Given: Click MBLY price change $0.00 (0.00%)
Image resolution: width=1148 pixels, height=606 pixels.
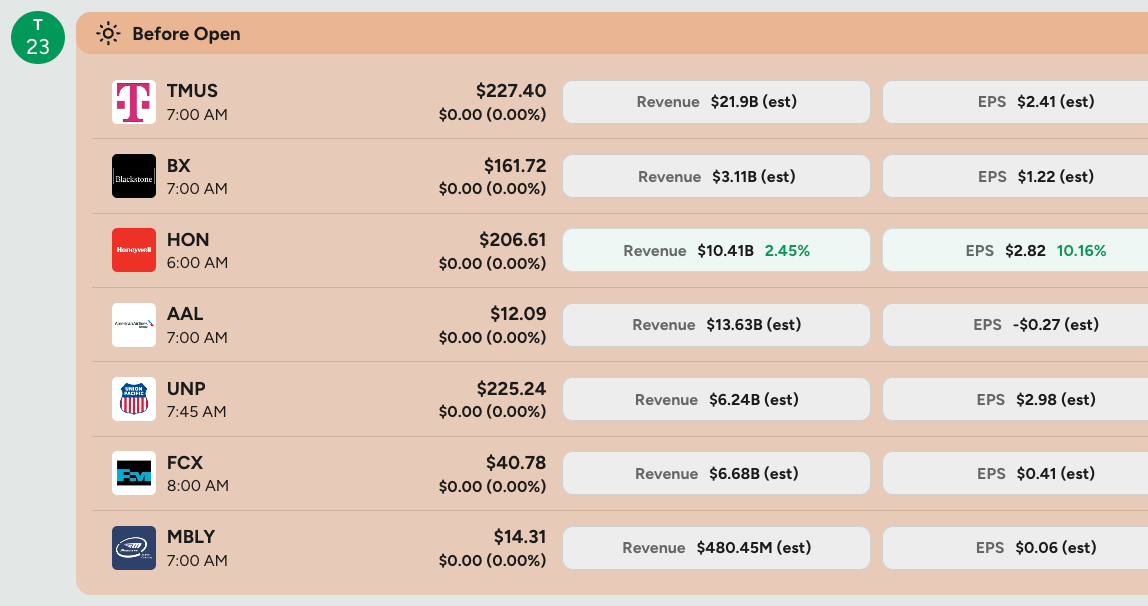Looking at the screenshot, I should tap(493, 561).
